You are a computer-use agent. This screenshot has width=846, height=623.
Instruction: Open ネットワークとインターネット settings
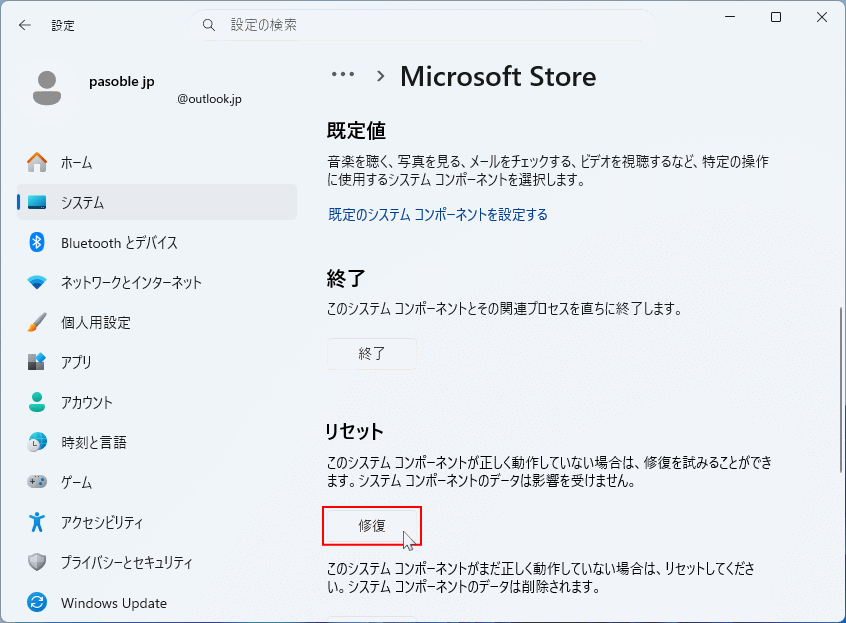[157, 282]
